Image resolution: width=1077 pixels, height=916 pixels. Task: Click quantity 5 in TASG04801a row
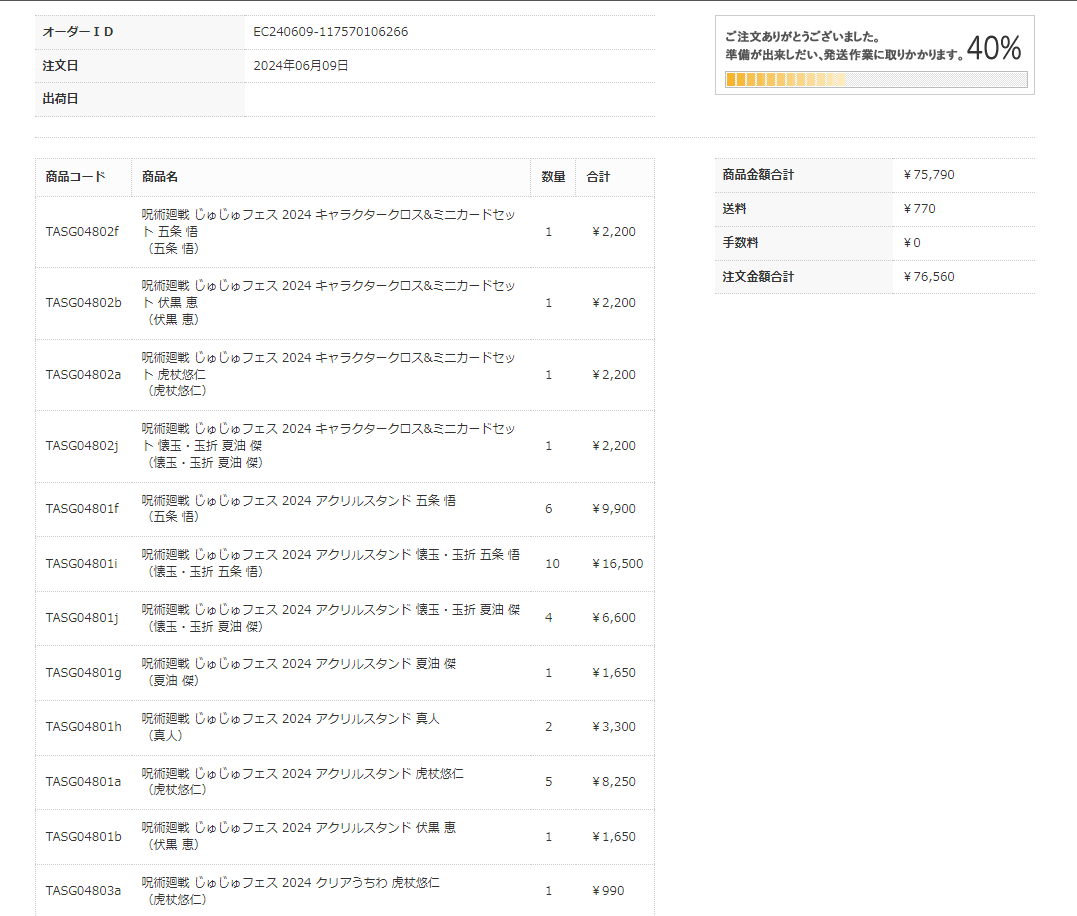(548, 781)
